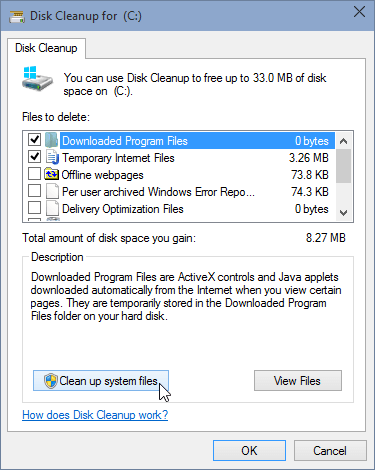Open the View Files button
The height and width of the screenshot is (470, 375).
click(298, 381)
